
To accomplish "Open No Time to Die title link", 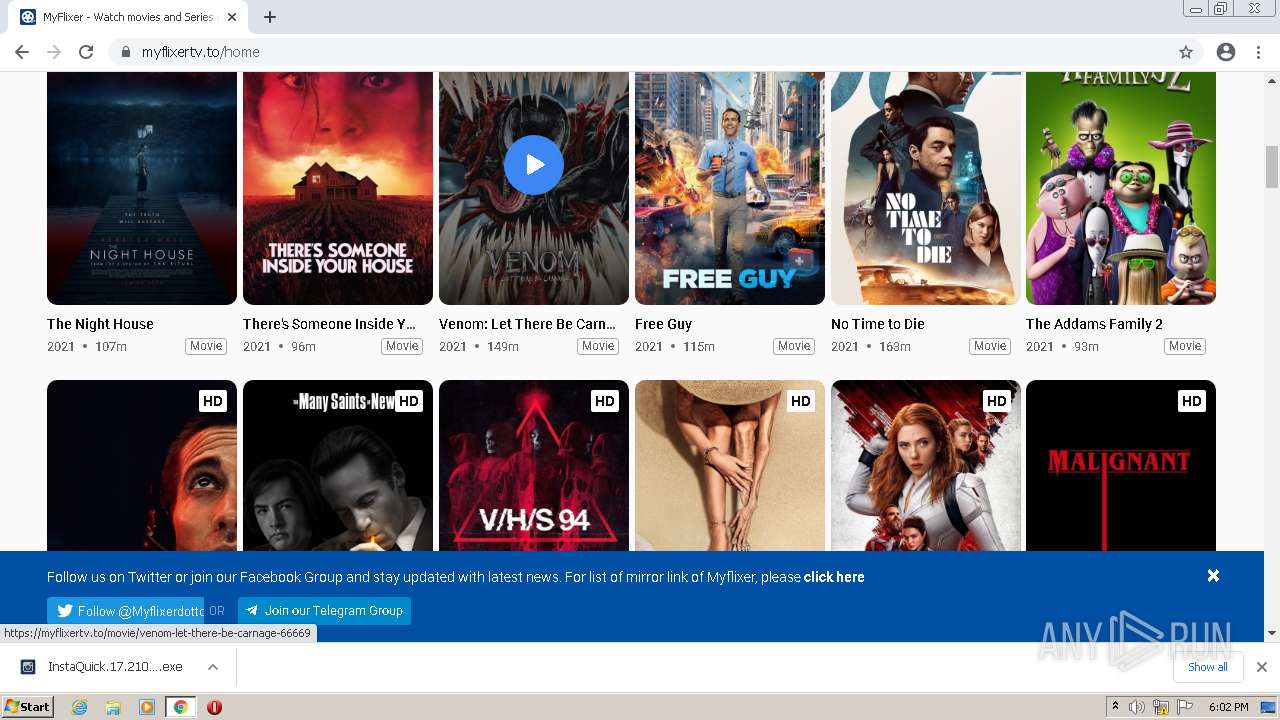I will click(x=878, y=324).
